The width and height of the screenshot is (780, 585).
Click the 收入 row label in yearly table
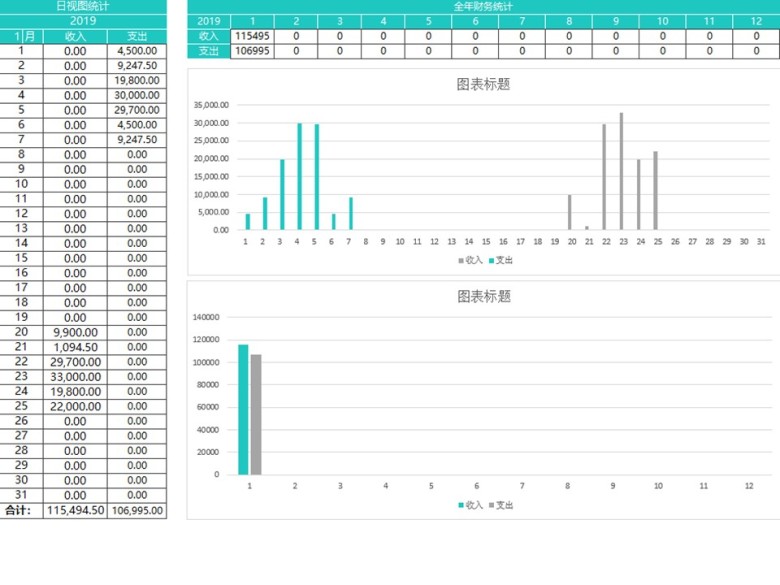209,36
